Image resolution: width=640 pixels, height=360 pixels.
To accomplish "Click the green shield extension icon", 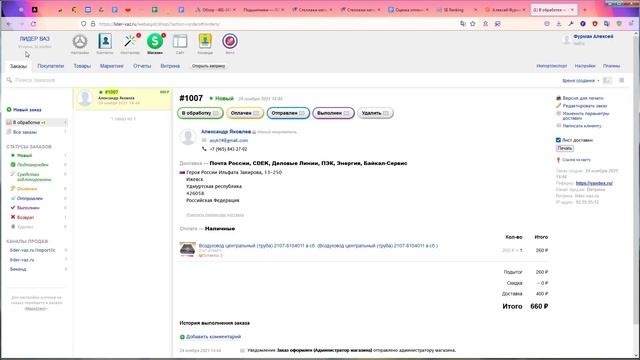I will coord(619,24).
